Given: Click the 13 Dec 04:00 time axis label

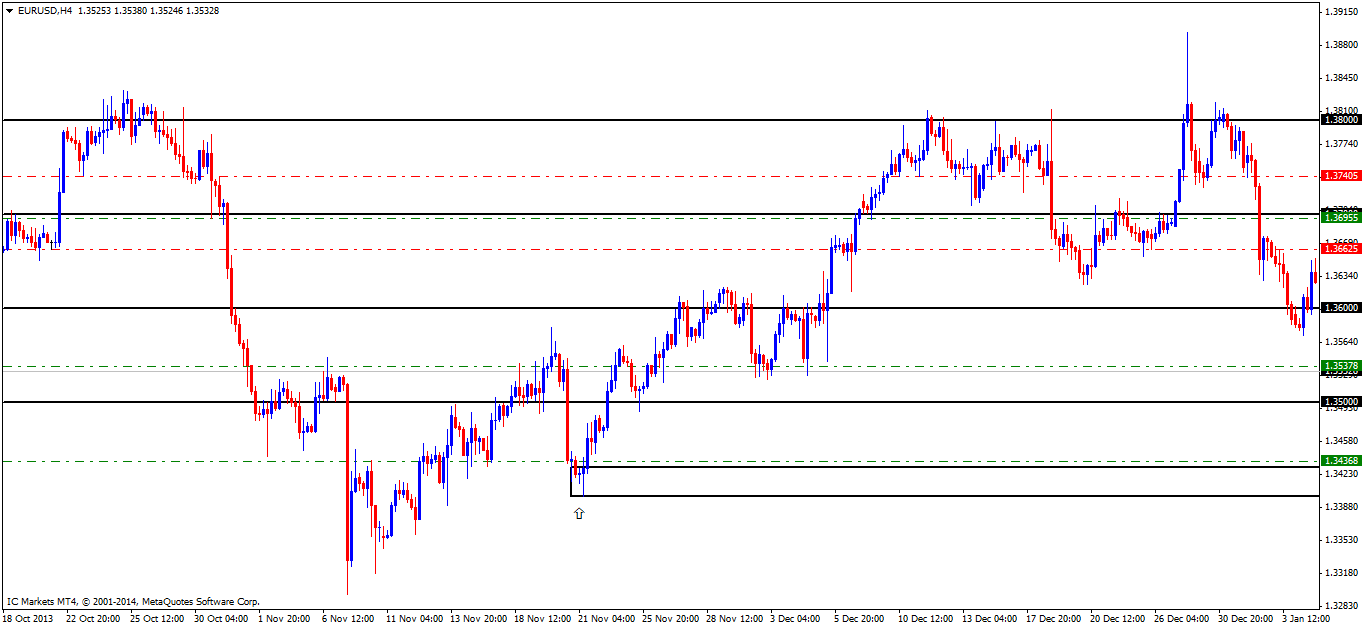Looking at the screenshot, I should coord(989,619).
